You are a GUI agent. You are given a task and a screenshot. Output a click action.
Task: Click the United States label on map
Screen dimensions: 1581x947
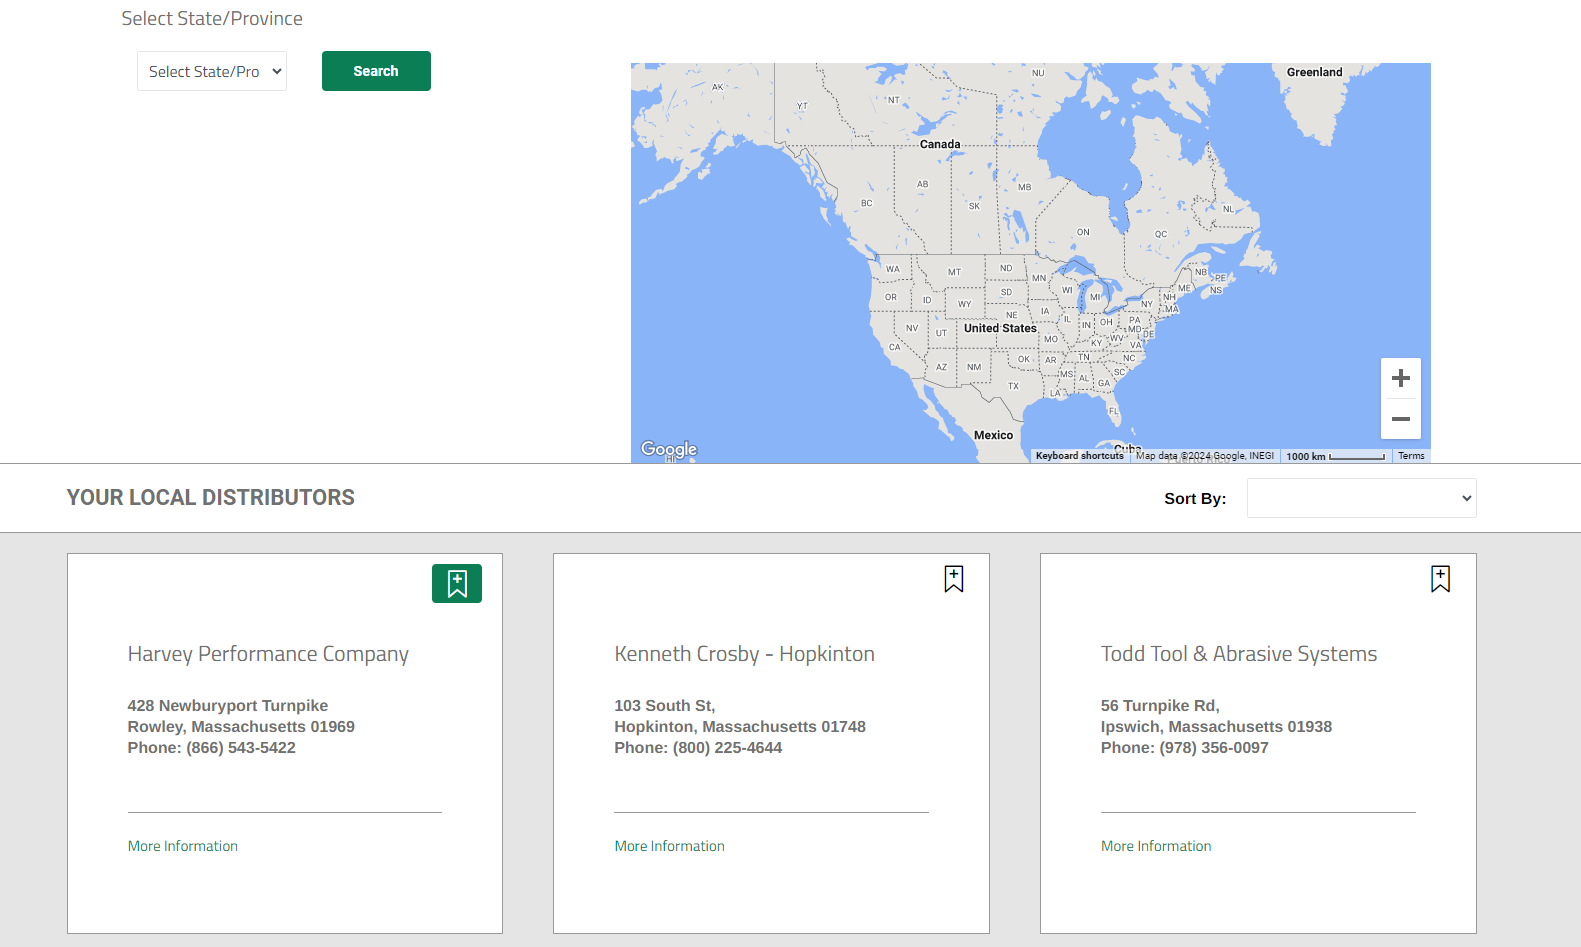pos(1000,328)
